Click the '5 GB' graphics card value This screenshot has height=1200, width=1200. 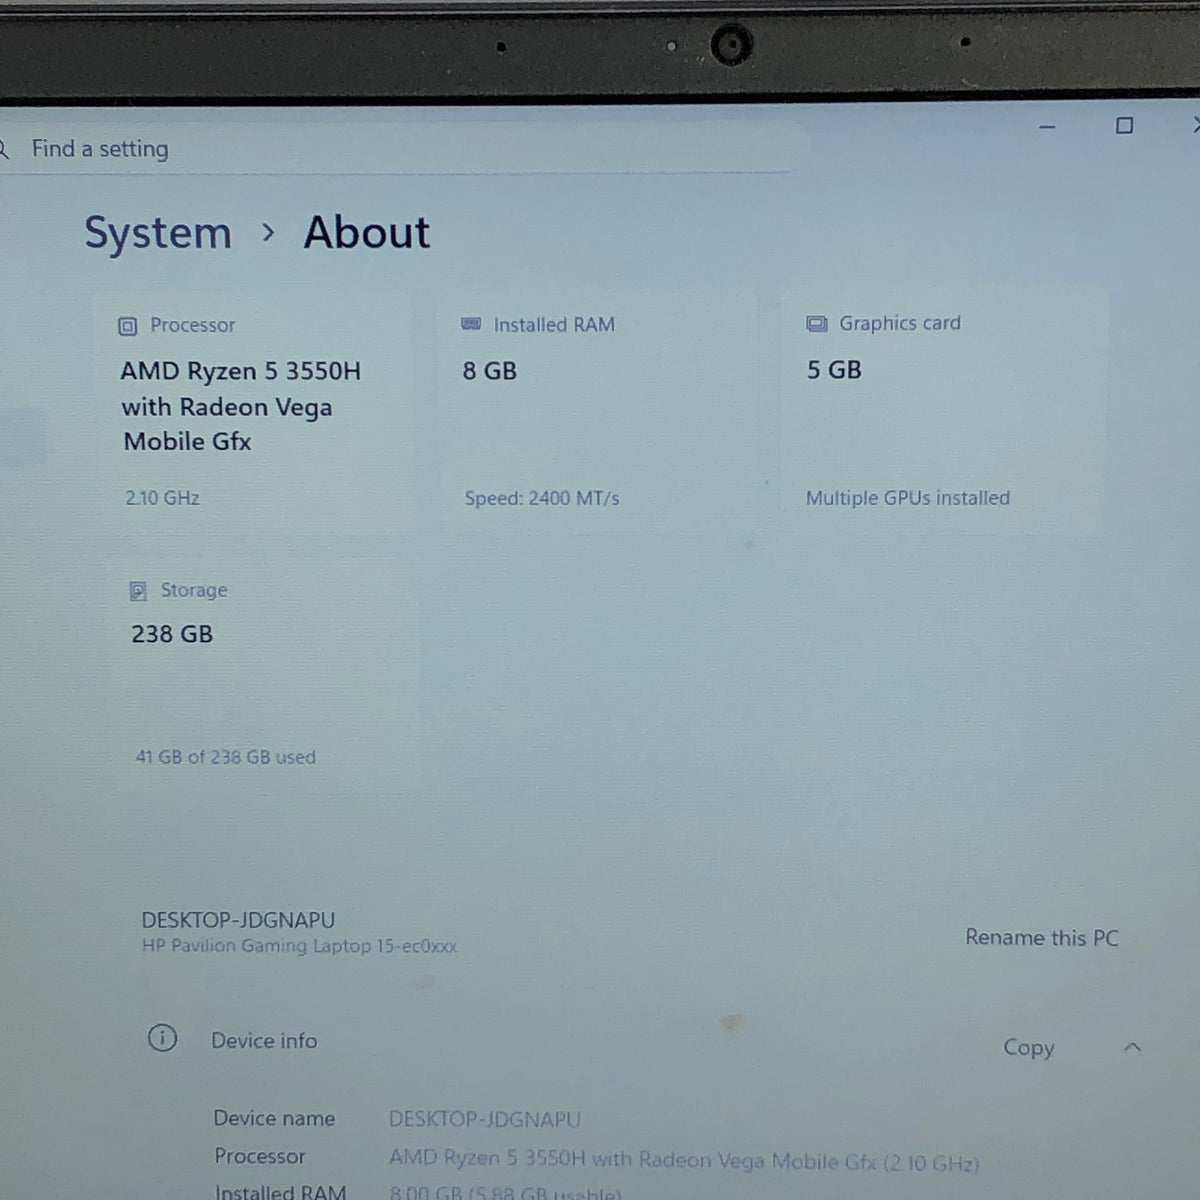click(x=834, y=370)
